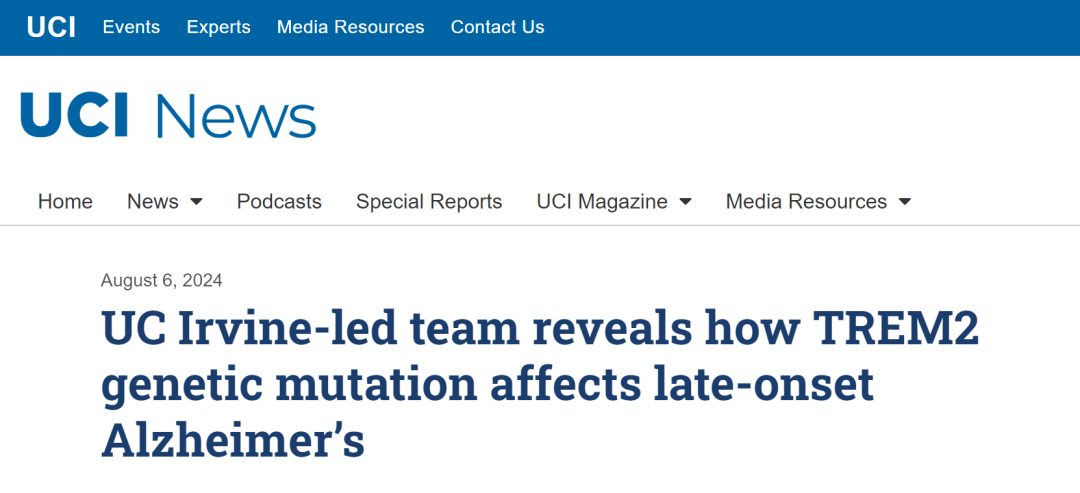Open the Events link
Screen dimensions: 1080x493
(x=131, y=27)
